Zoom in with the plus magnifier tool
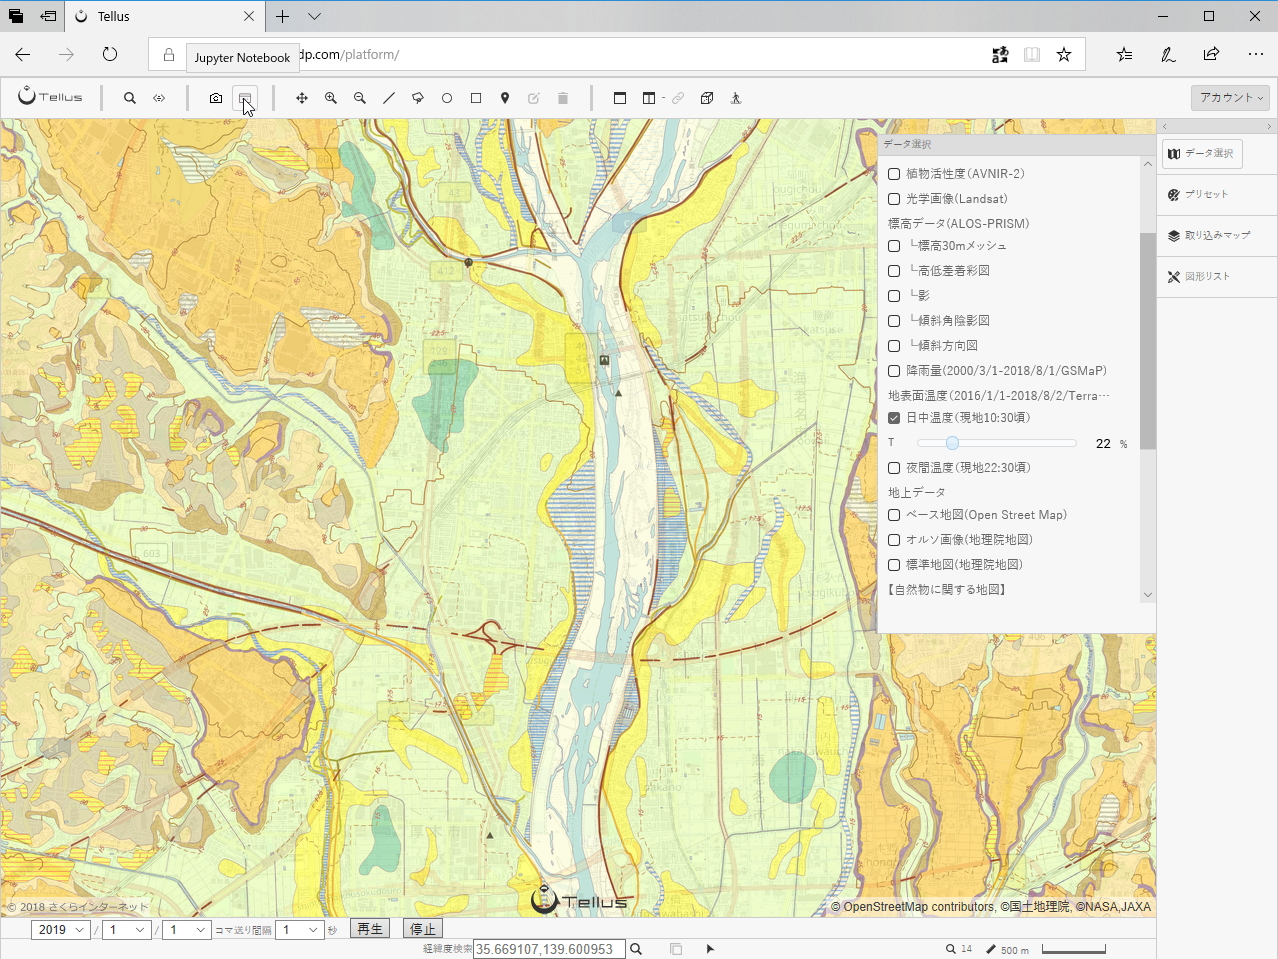Viewport: 1278px width, 959px height. click(x=331, y=98)
